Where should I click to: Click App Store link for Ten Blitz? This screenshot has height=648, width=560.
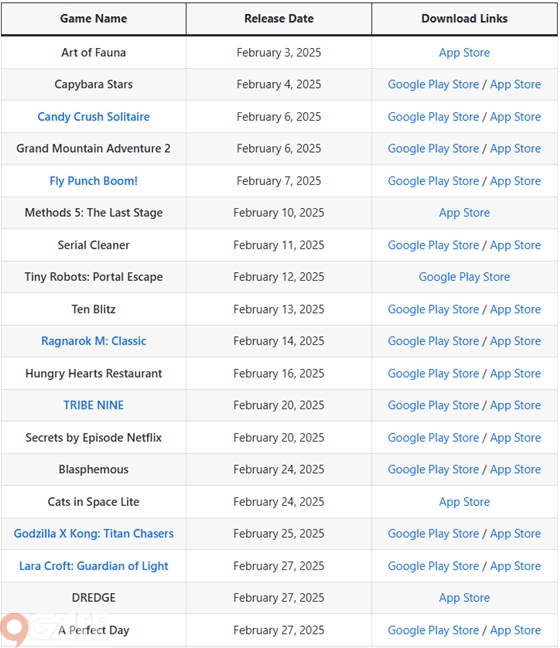(x=515, y=309)
